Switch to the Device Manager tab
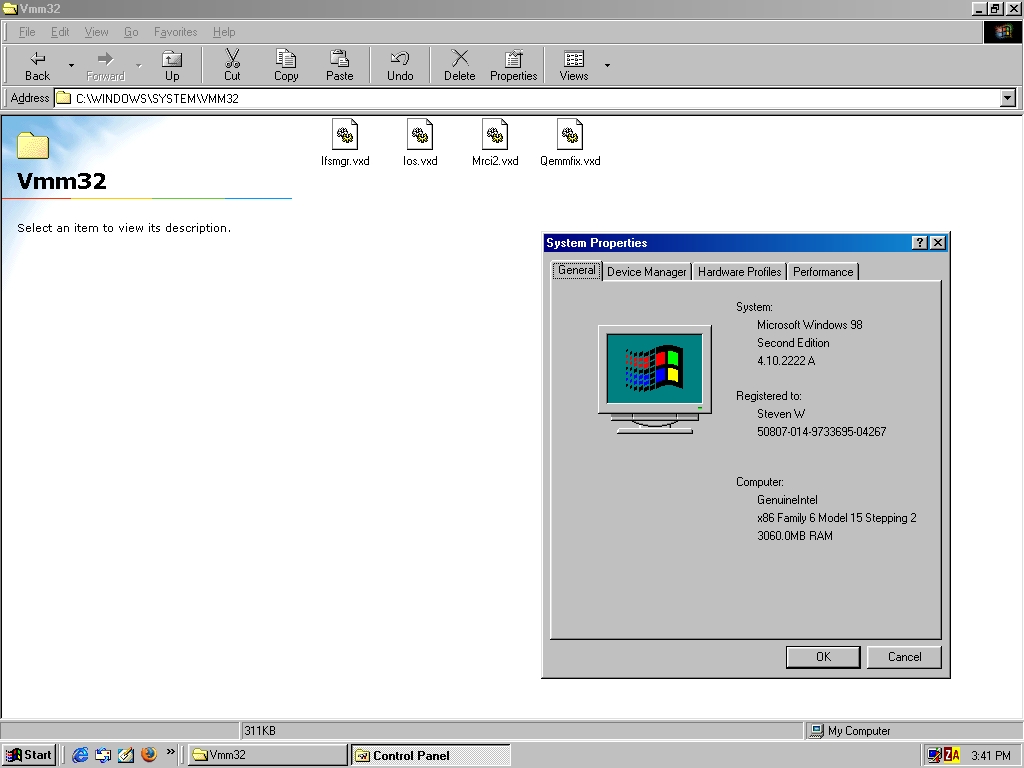Screen dimensions: 1024x768 647,272
